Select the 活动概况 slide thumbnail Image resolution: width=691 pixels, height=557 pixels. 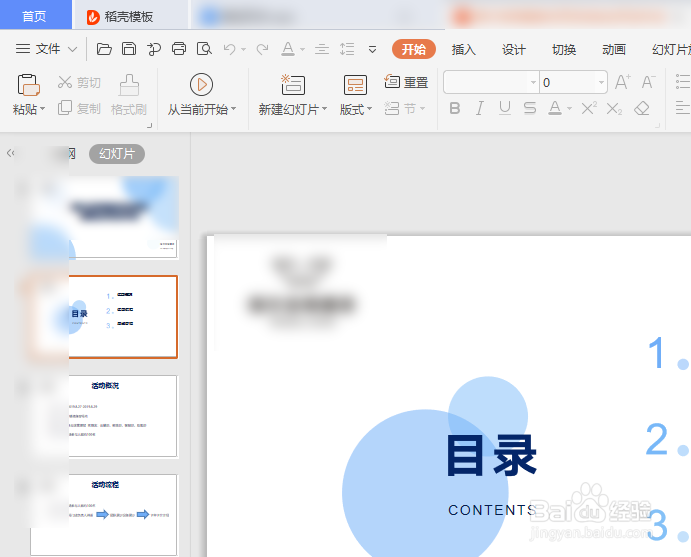[104, 416]
